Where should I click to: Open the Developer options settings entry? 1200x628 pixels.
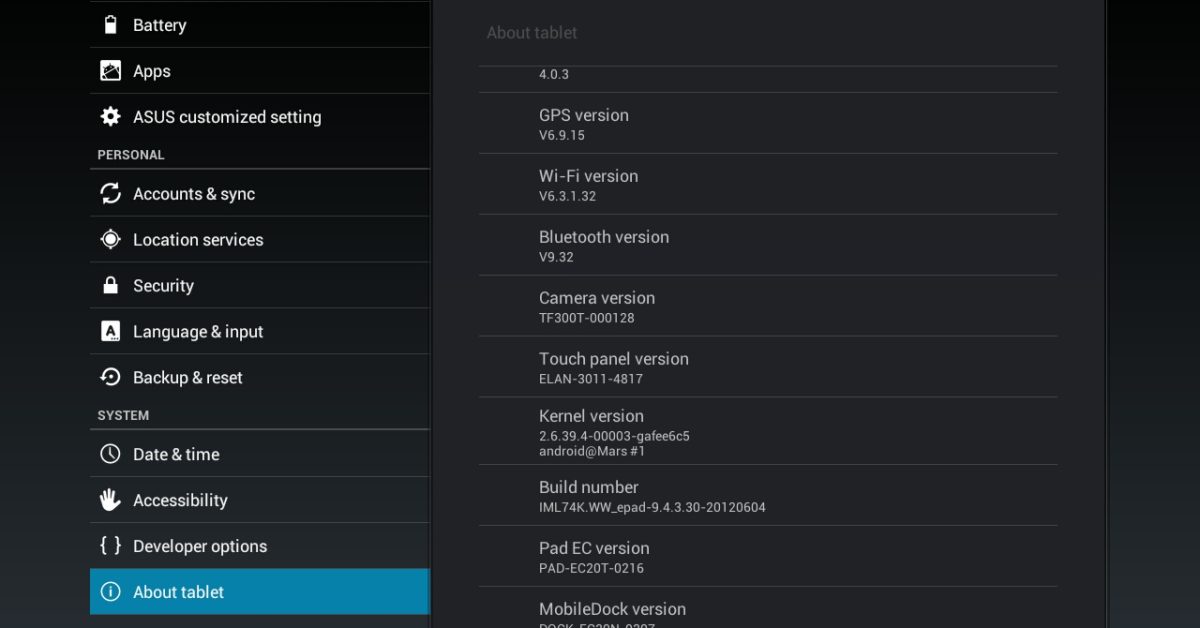point(260,546)
